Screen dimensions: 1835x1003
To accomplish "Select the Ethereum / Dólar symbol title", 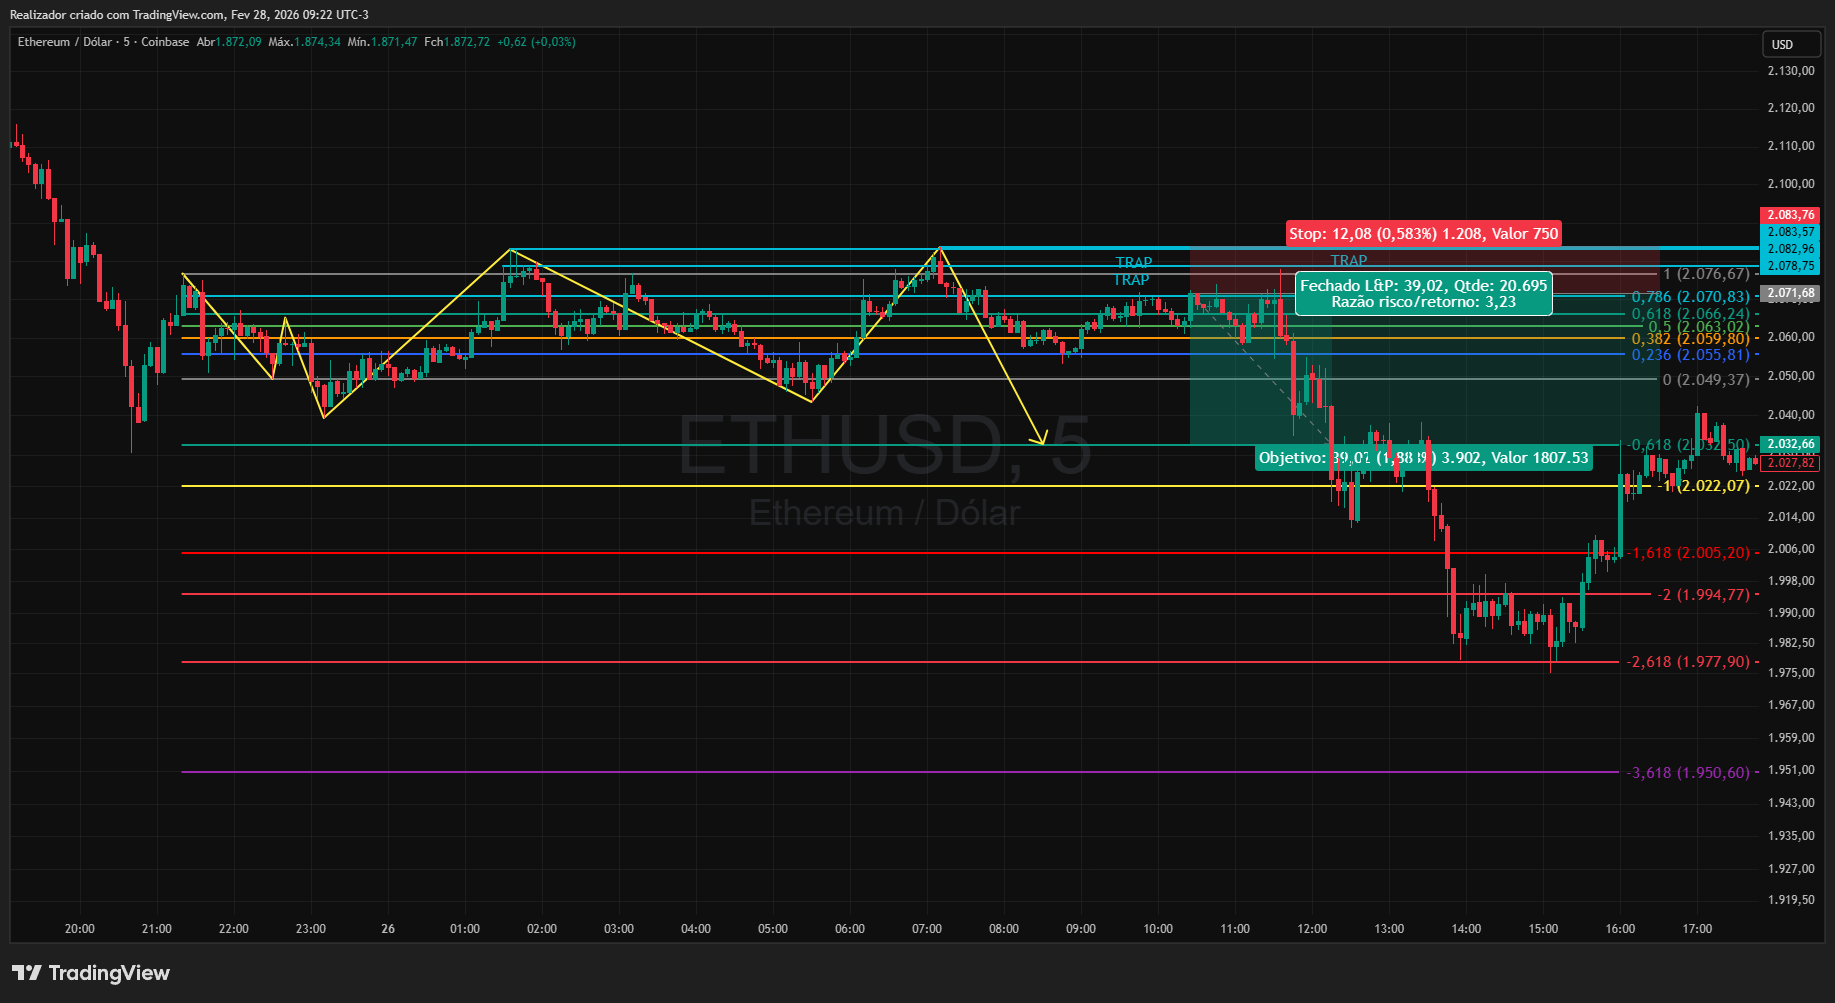I will (x=64, y=42).
